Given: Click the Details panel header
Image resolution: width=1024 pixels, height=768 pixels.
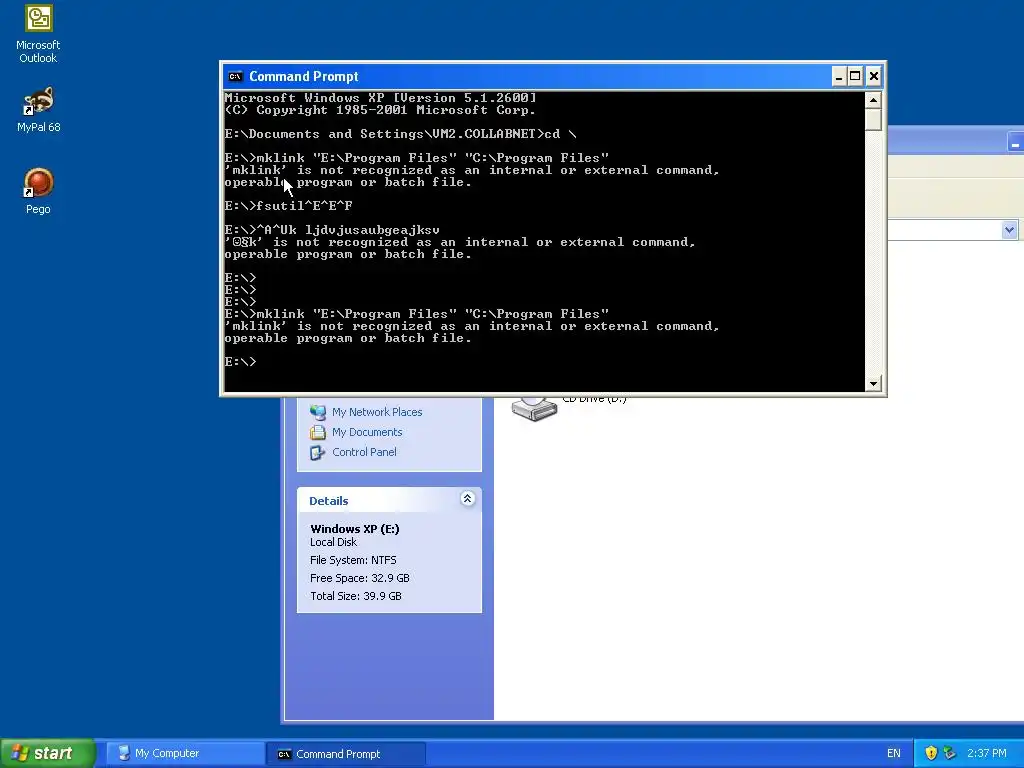Looking at the screenshot, I should coord(389,500).
